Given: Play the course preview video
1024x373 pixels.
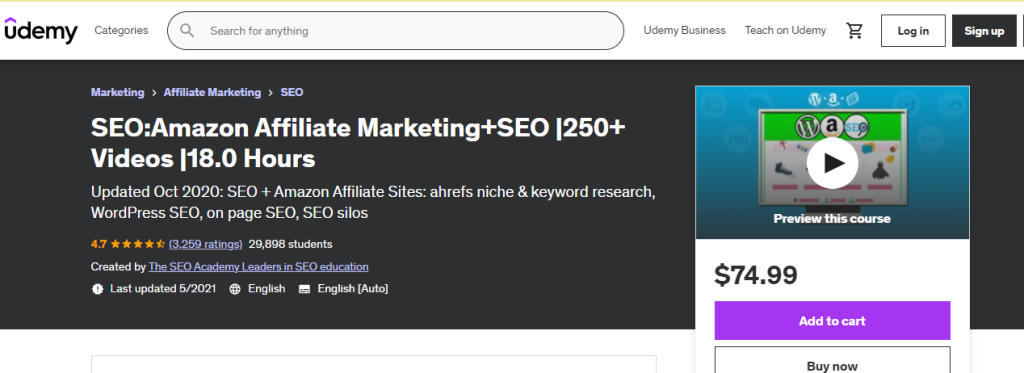Looking at the screenshot, I should tap(832, 163).
